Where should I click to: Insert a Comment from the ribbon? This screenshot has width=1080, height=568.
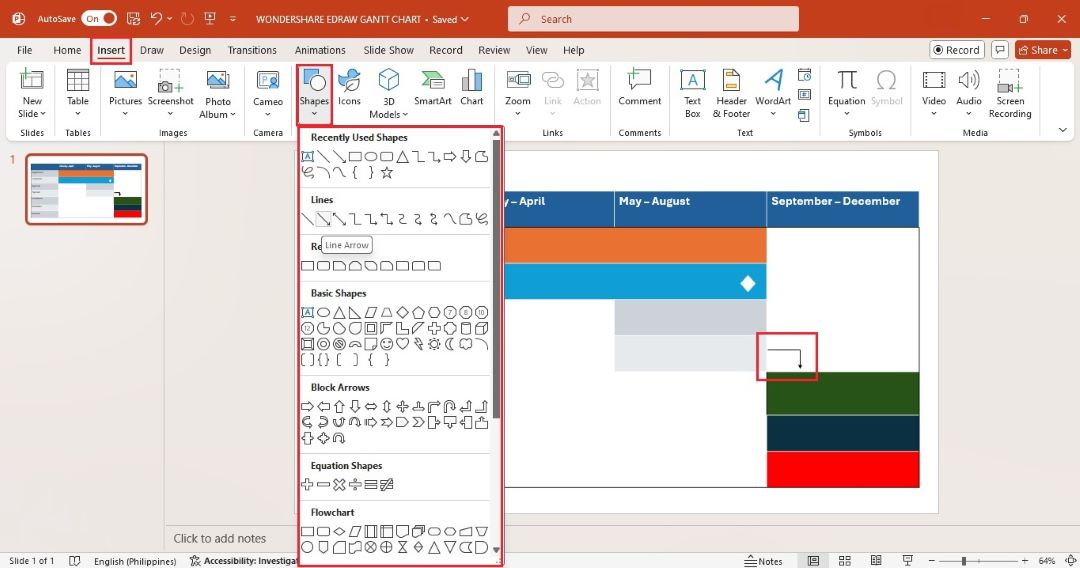(639, 87)
